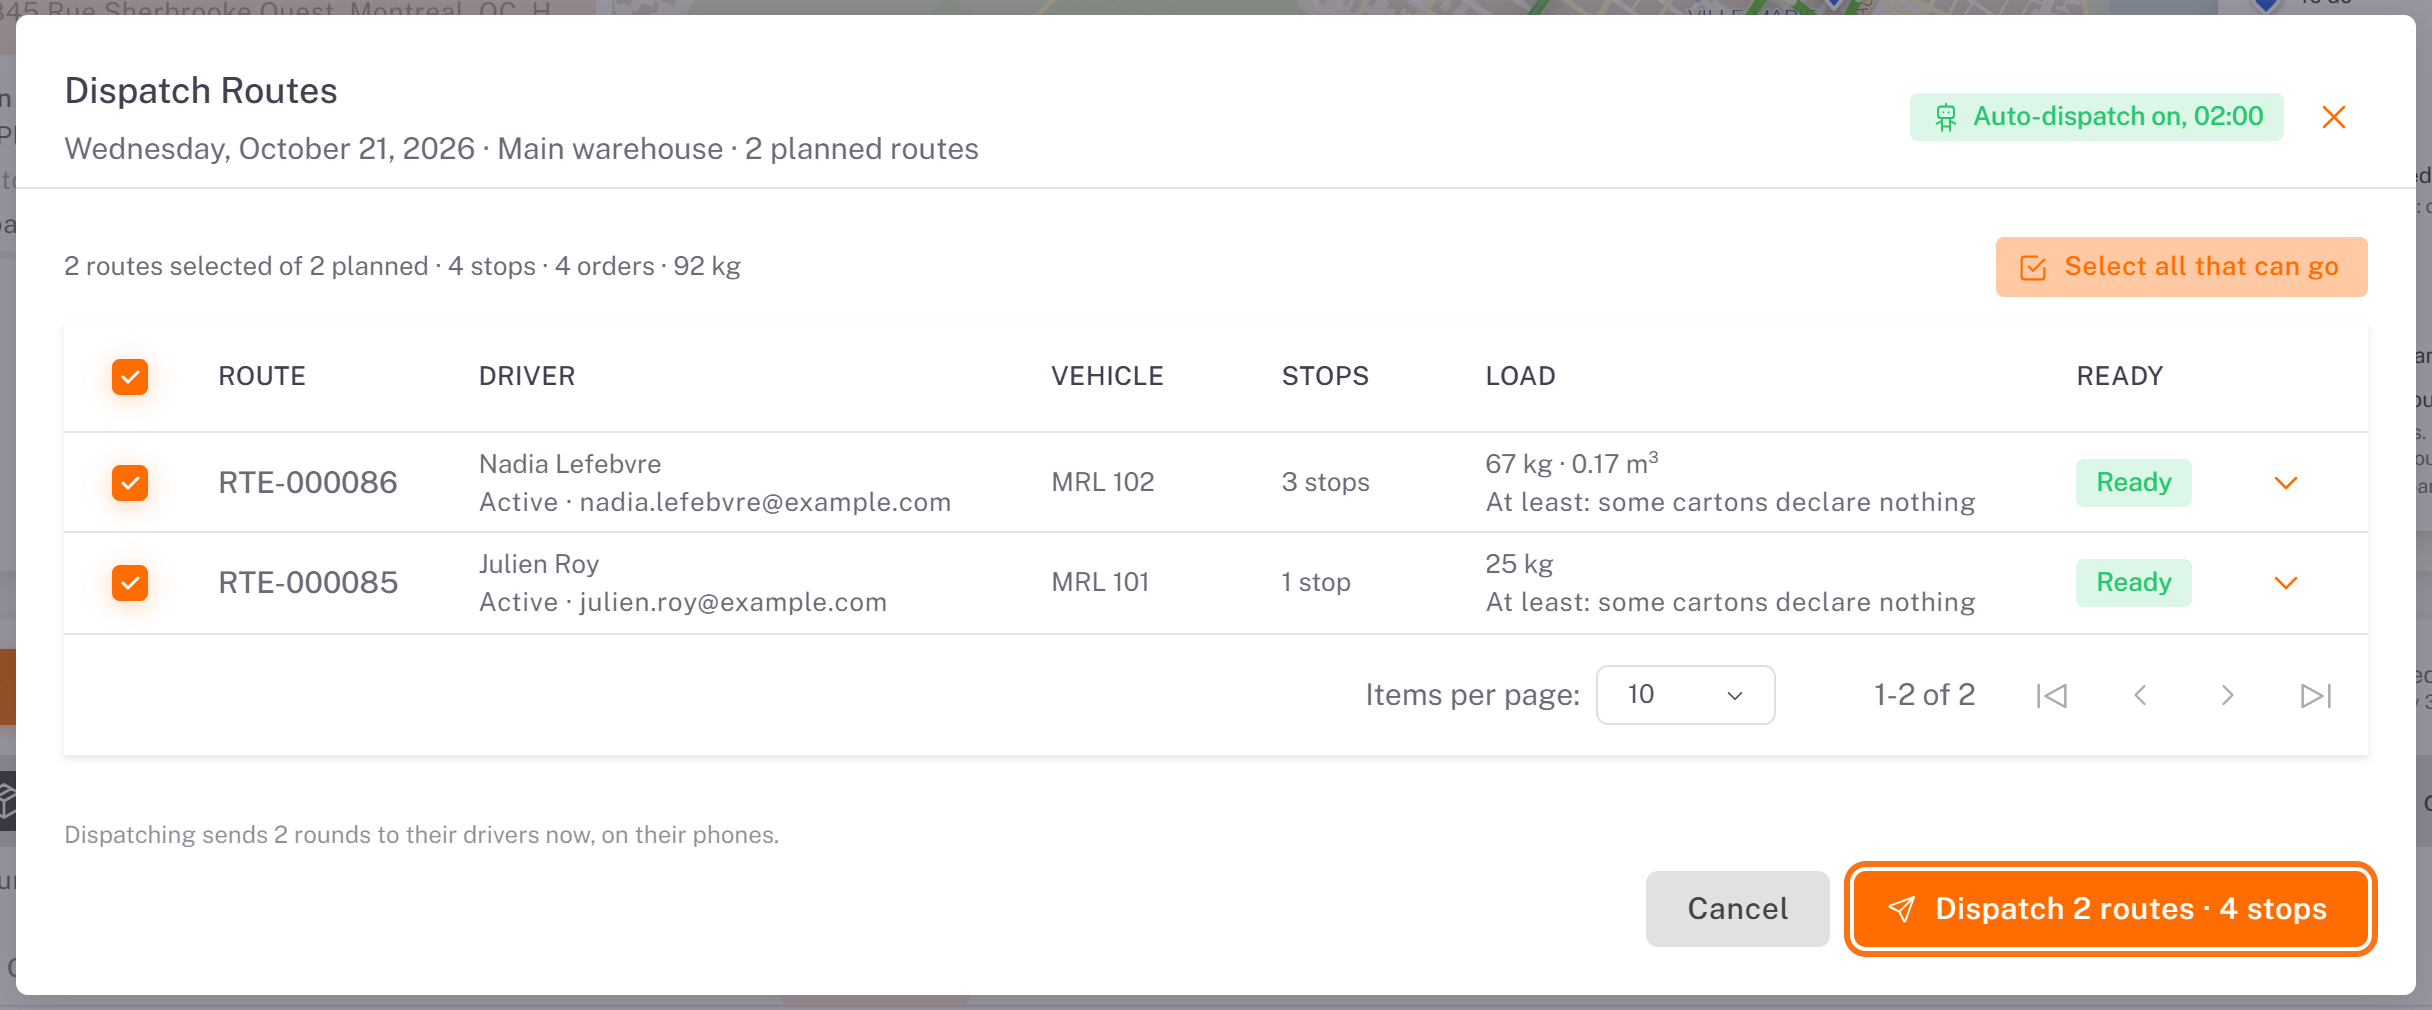Click vehicle MRL 102

(x=1103, y=482)
